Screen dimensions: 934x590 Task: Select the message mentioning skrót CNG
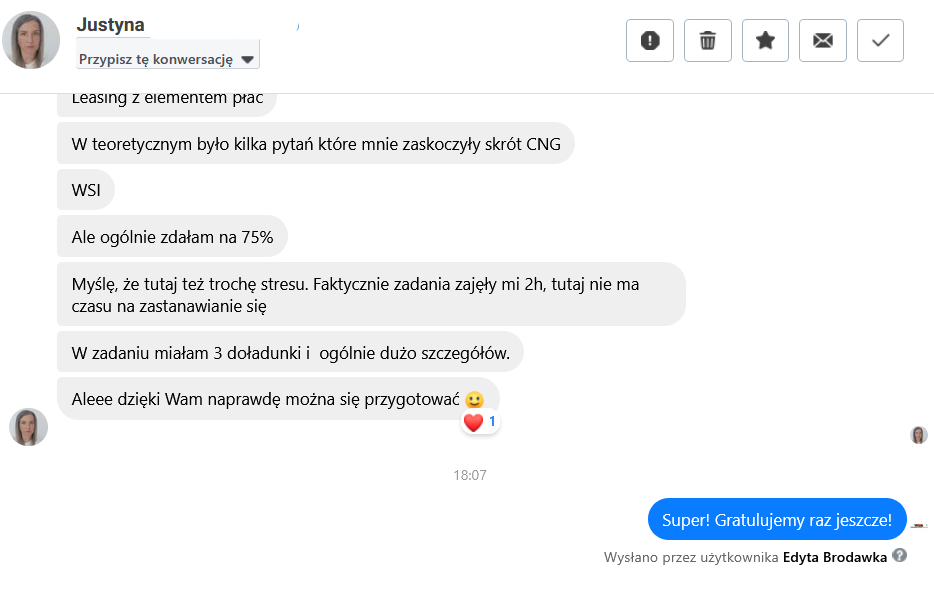[x=316, y=144]
